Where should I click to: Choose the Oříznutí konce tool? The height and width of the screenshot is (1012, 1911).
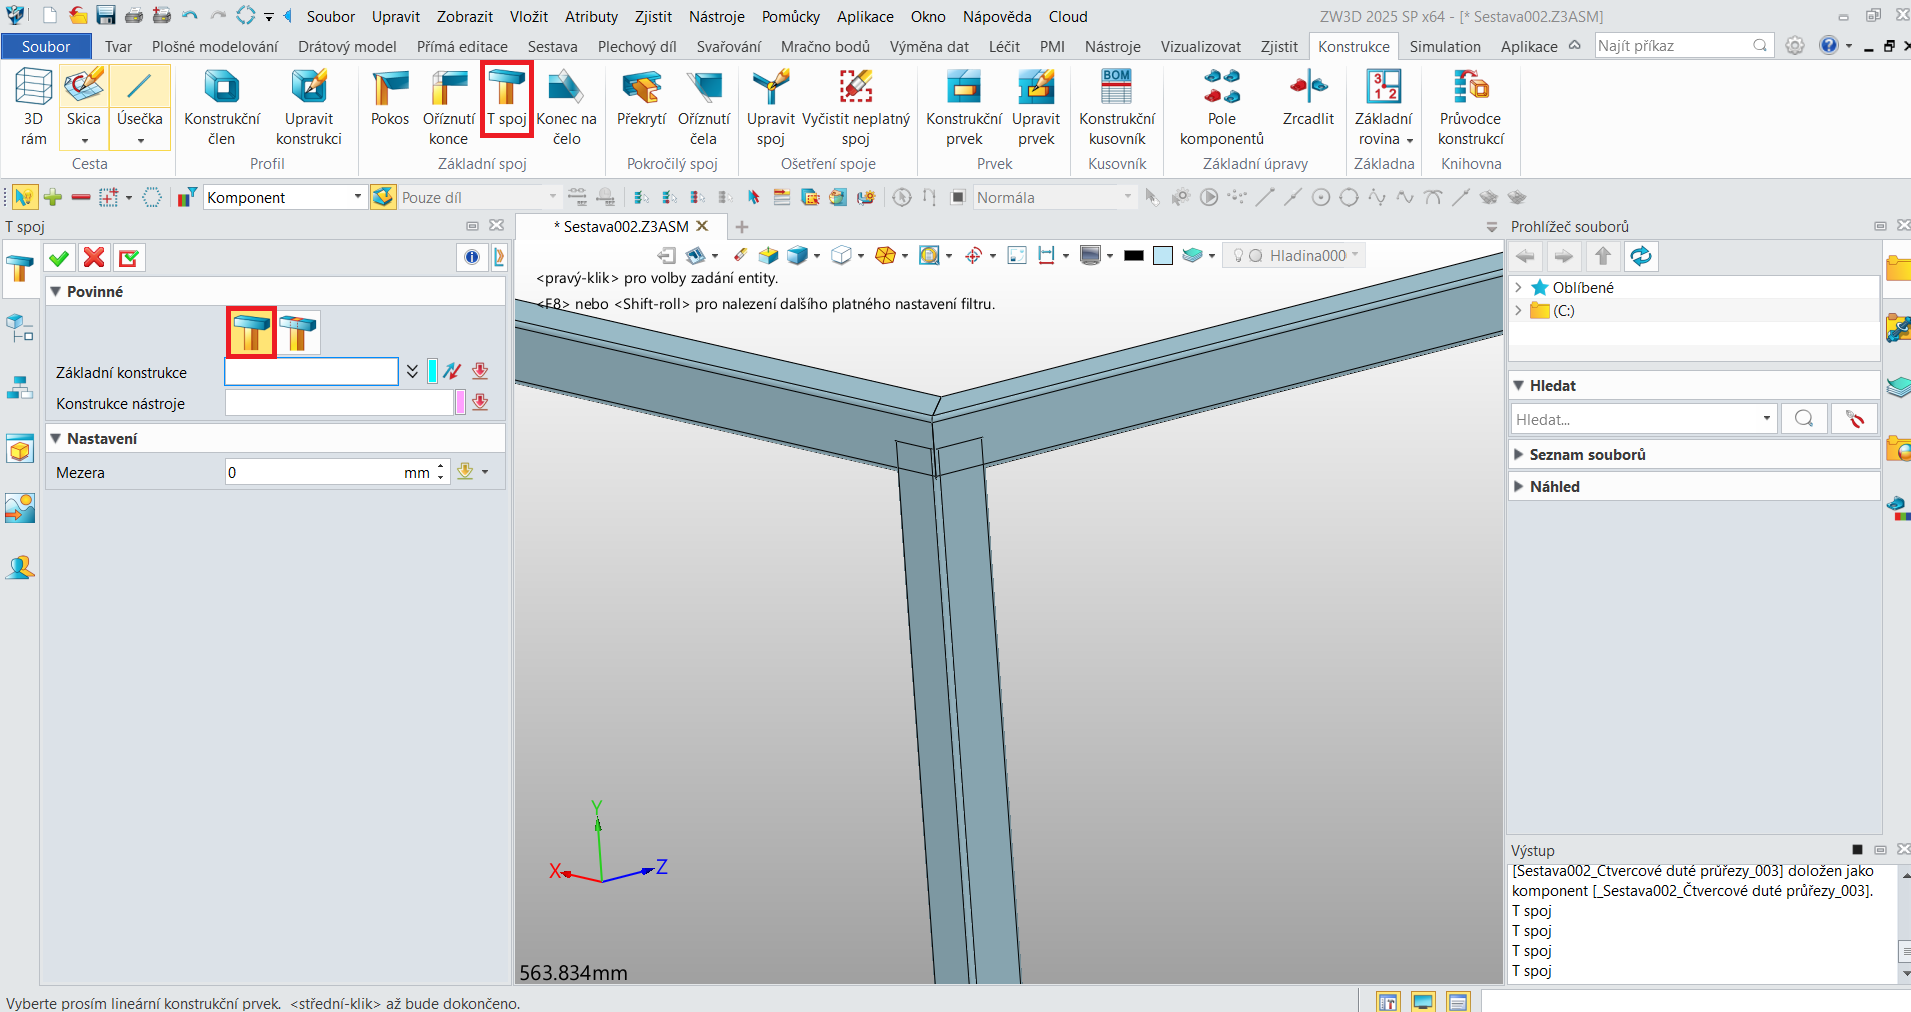(448, 106)
